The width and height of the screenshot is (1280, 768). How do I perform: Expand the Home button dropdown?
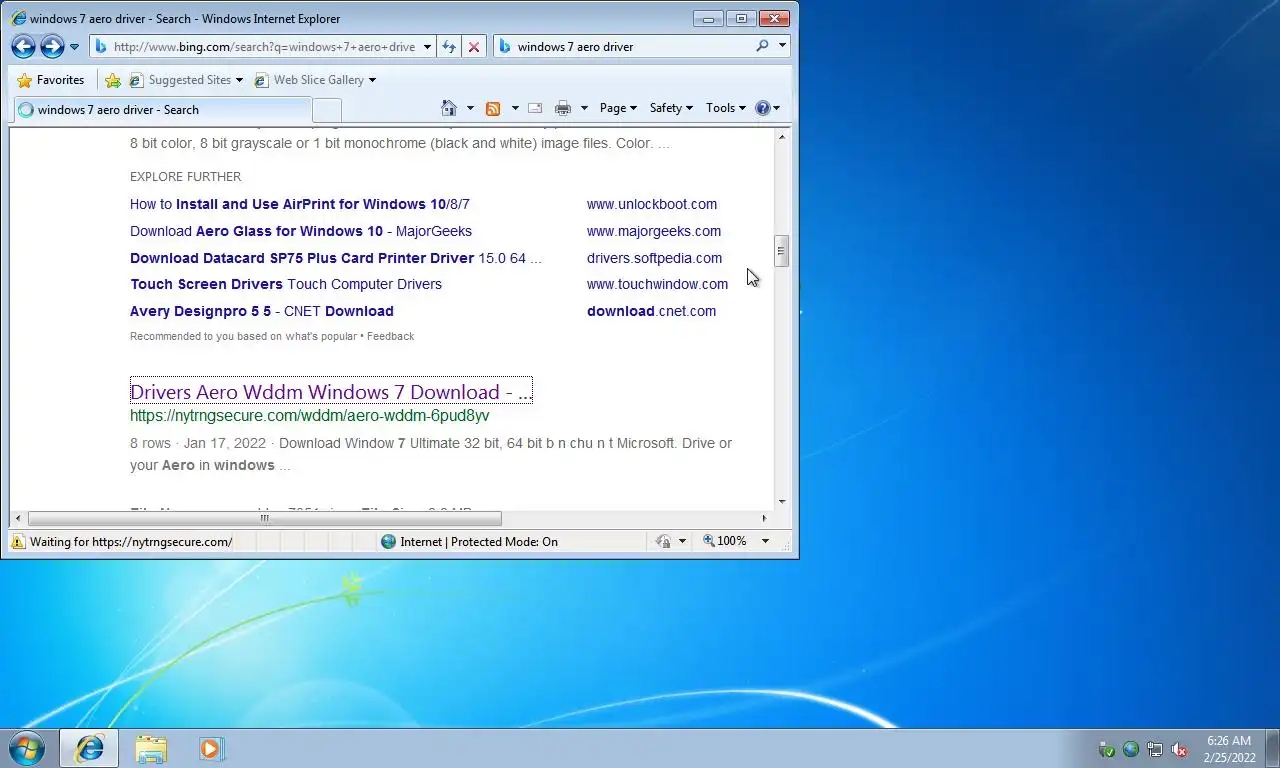470,108
